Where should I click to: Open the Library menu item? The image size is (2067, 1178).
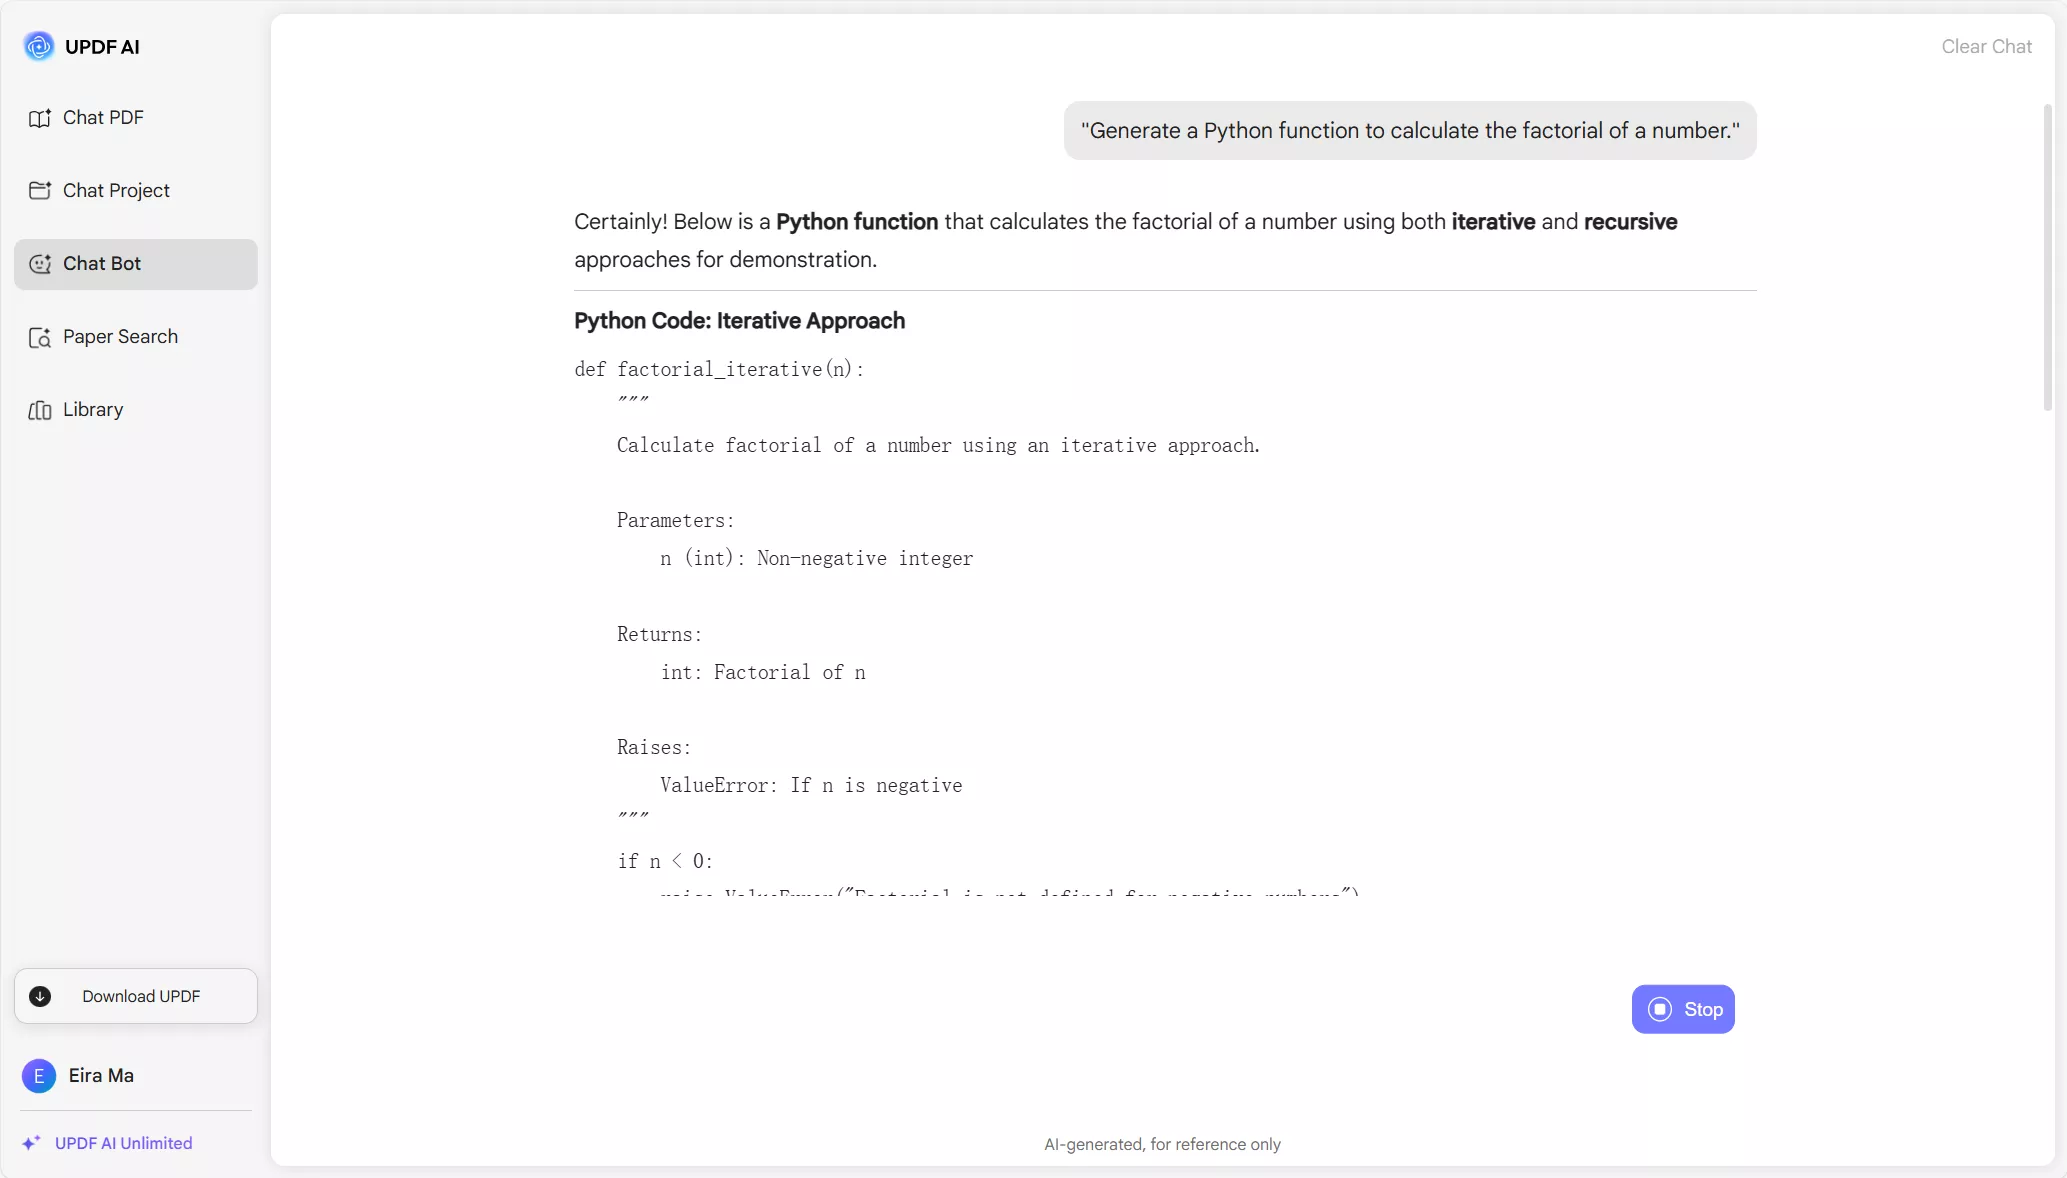tap(93, 410)
